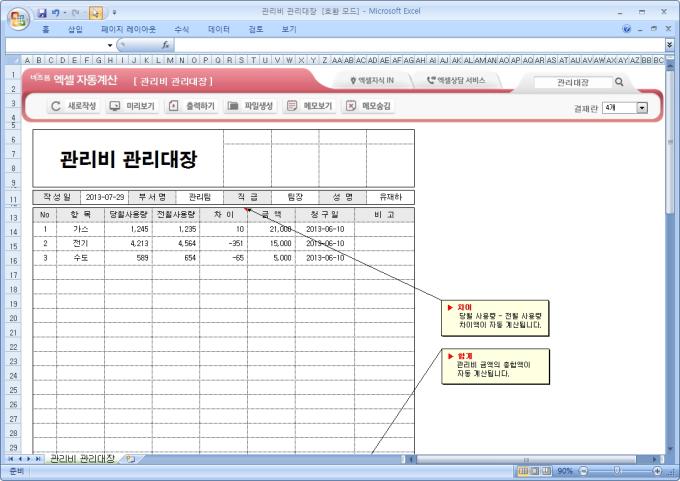Go to first sheet tab arrow
680x481 pixels.
[x=11, y=458]
